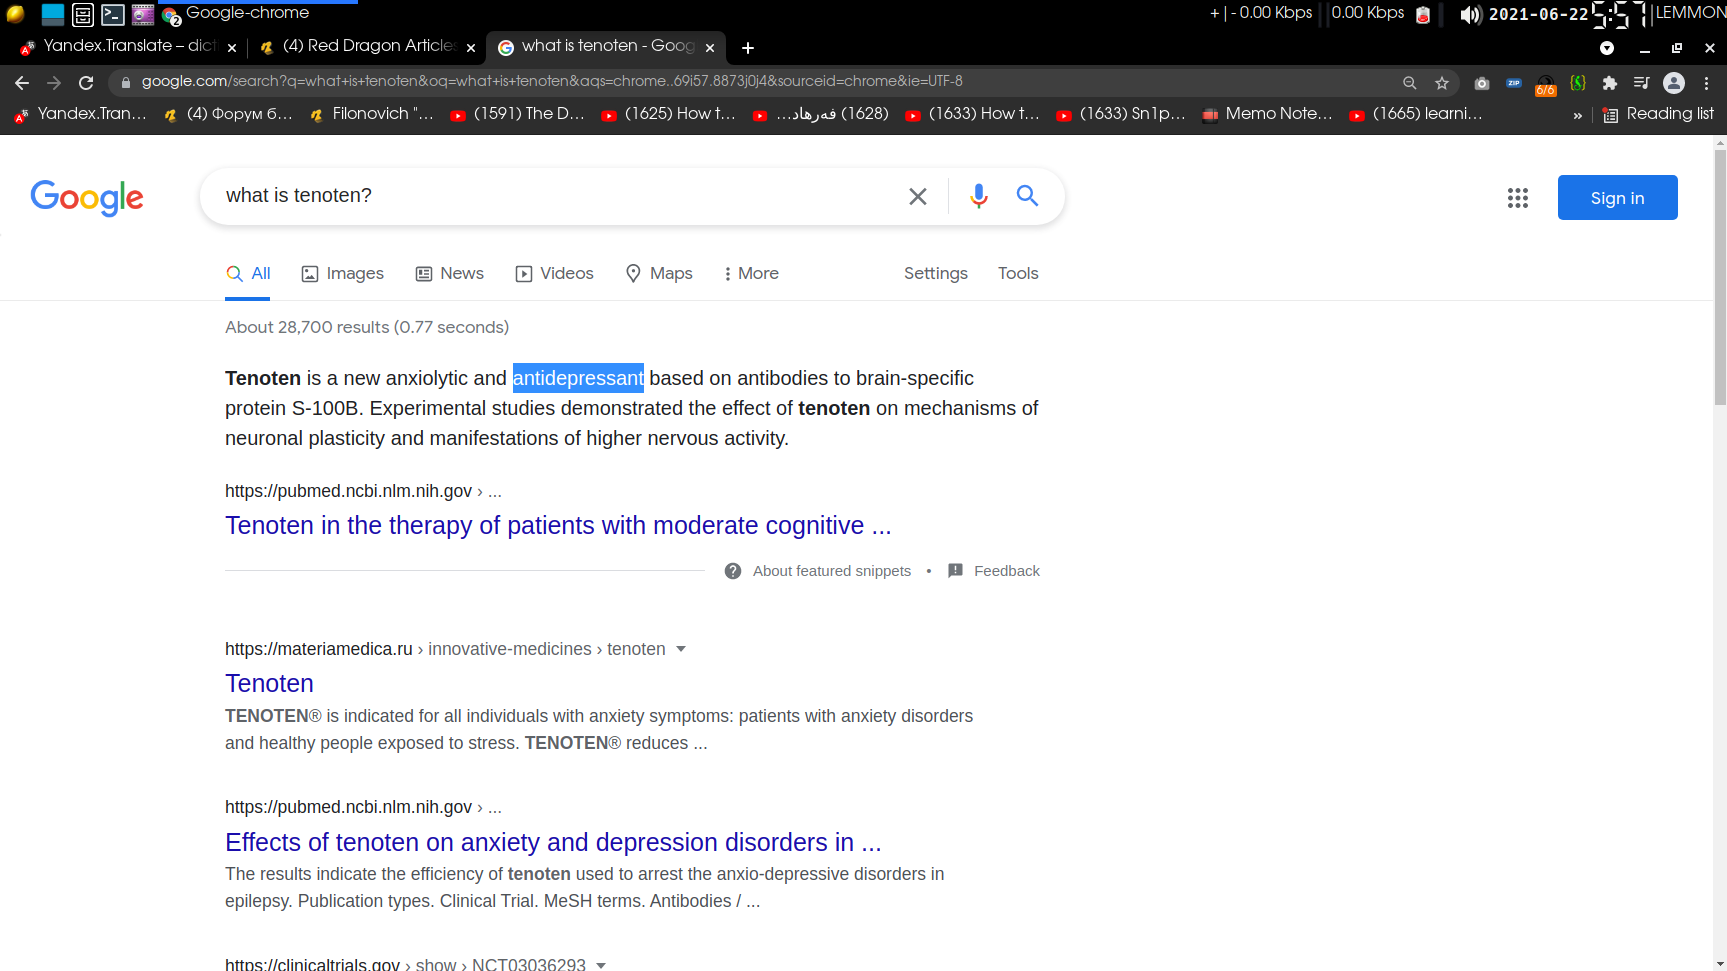This screenshot has height=971, width=1727.
Task: Open Chrome profile avatar icon
Action: pos(1673,83)
